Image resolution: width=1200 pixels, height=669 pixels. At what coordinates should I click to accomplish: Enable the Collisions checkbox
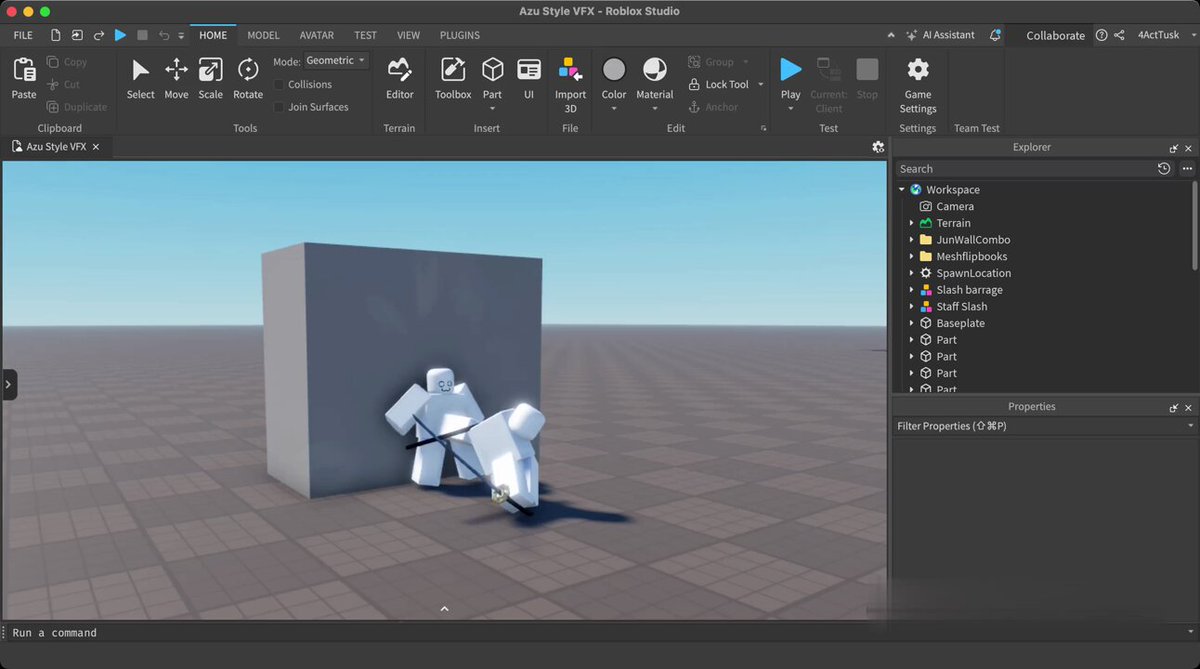click(x=280, y=85)
